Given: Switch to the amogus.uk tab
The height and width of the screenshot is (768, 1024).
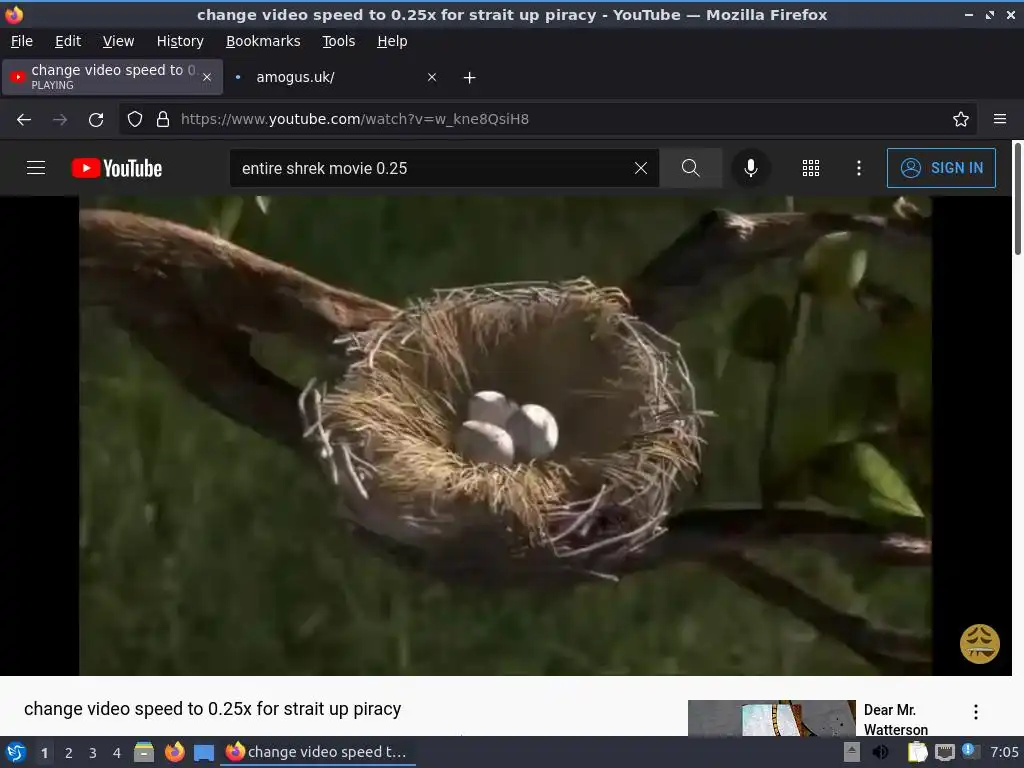Looking at the screenshot, I should [x=333, y=77].
